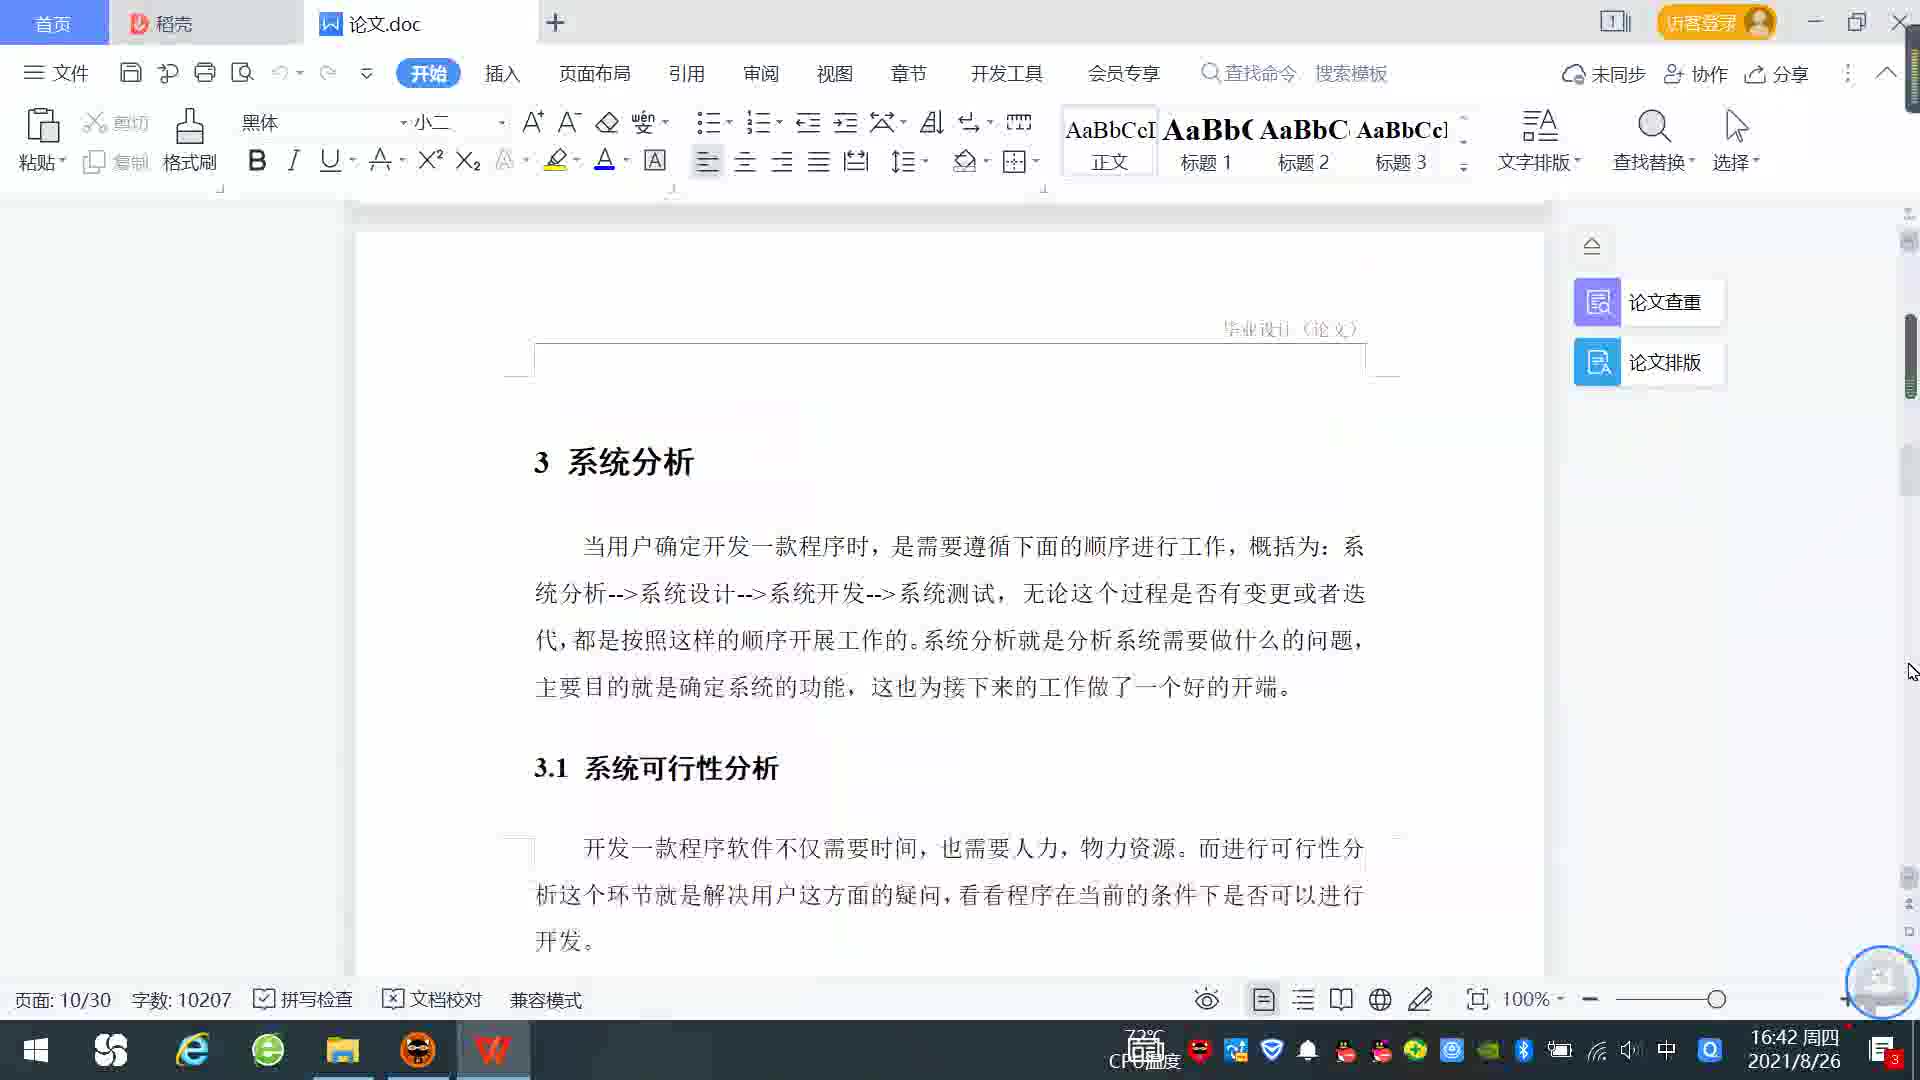Click the Format Painter button
The width and height of the screenshot is (1920, 1080).
tap(189, 141)
